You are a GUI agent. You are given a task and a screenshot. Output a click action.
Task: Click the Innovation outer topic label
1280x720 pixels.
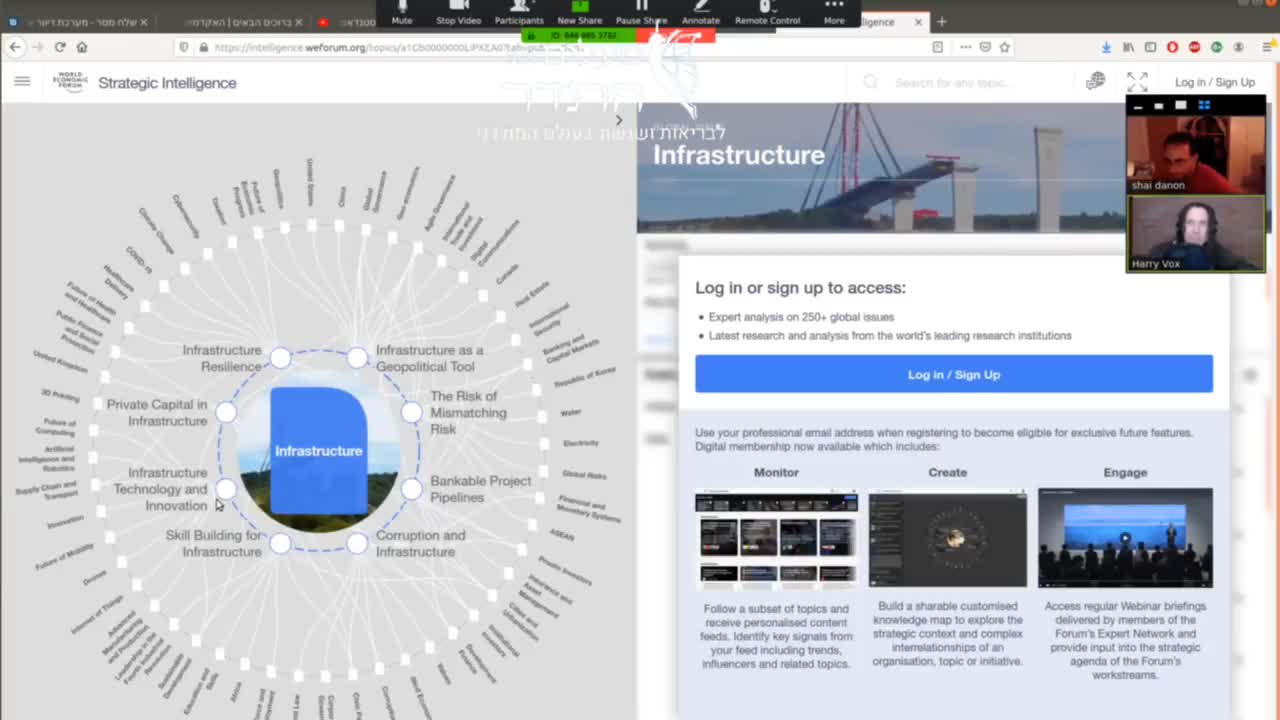click(x=65, y=522)
